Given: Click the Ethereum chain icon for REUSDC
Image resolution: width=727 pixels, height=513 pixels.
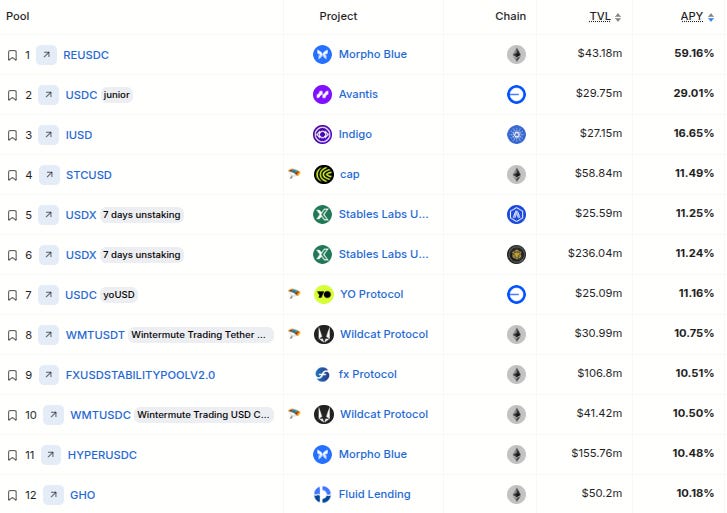Looking at the screenshot, I should pos(516,54).
